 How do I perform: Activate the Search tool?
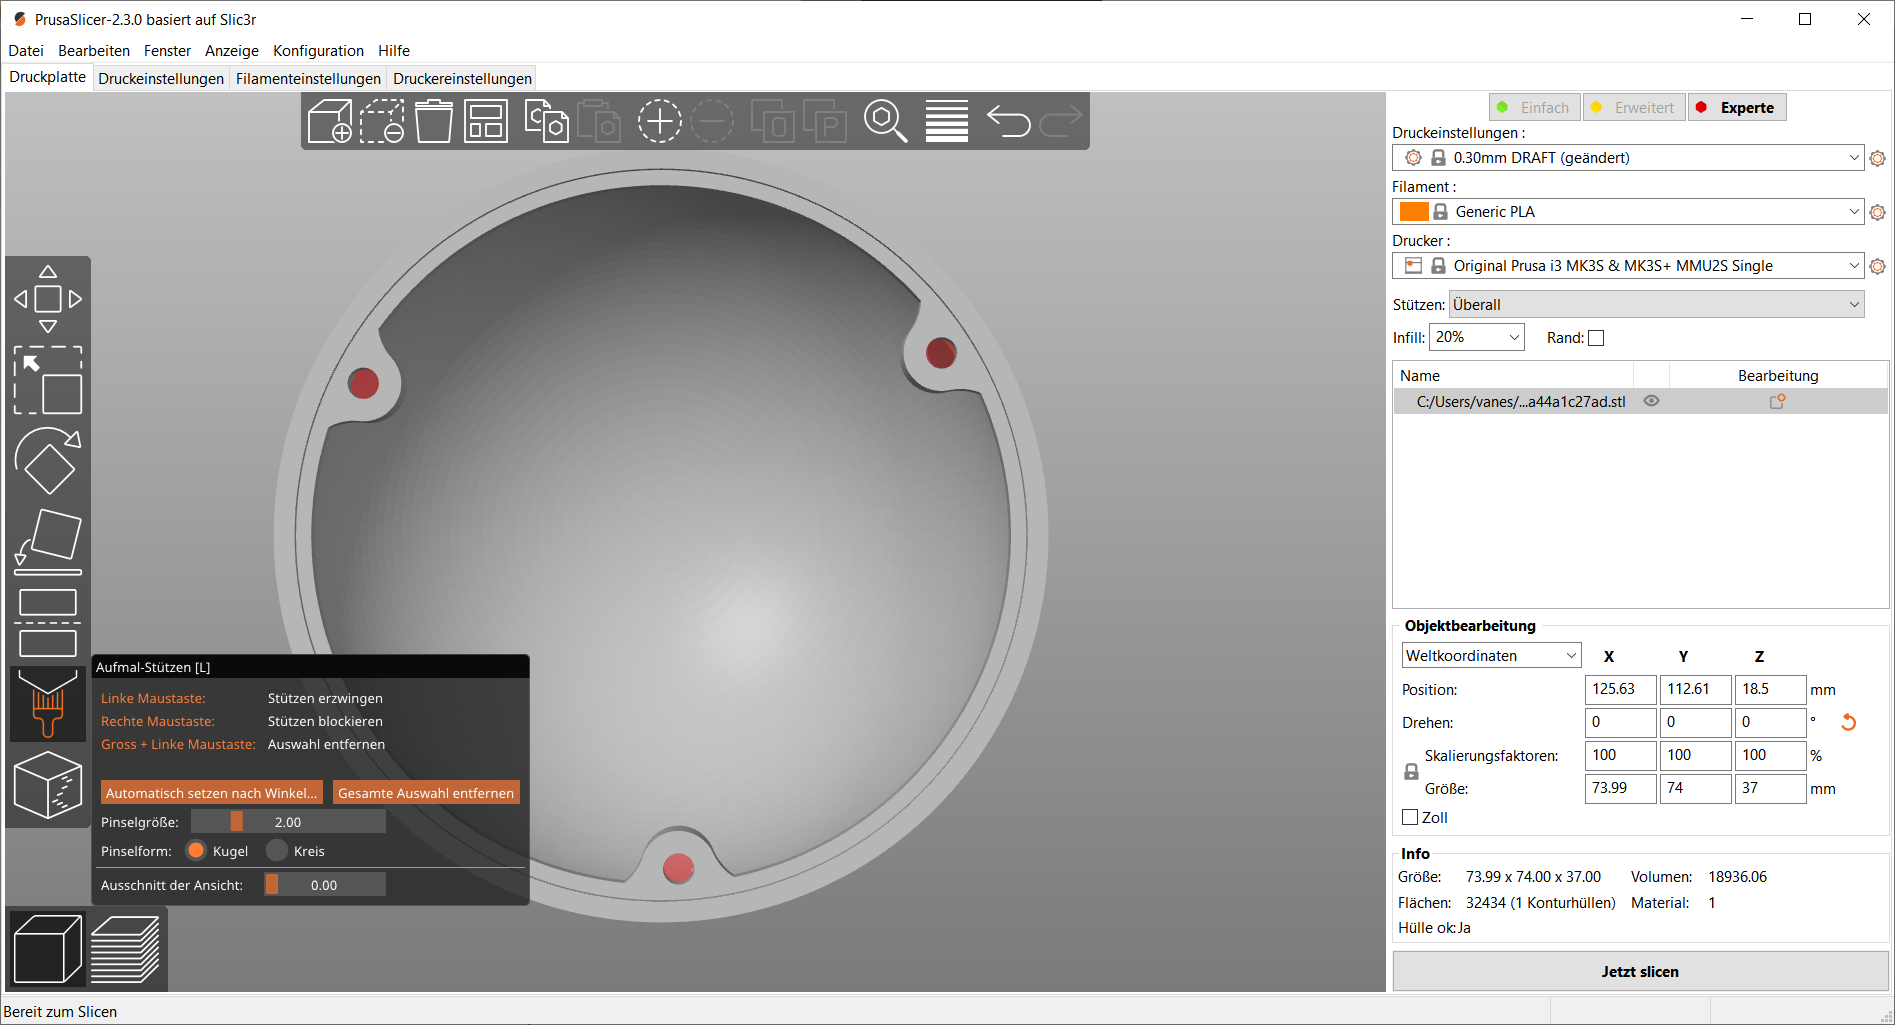click(x=885, y=121)
